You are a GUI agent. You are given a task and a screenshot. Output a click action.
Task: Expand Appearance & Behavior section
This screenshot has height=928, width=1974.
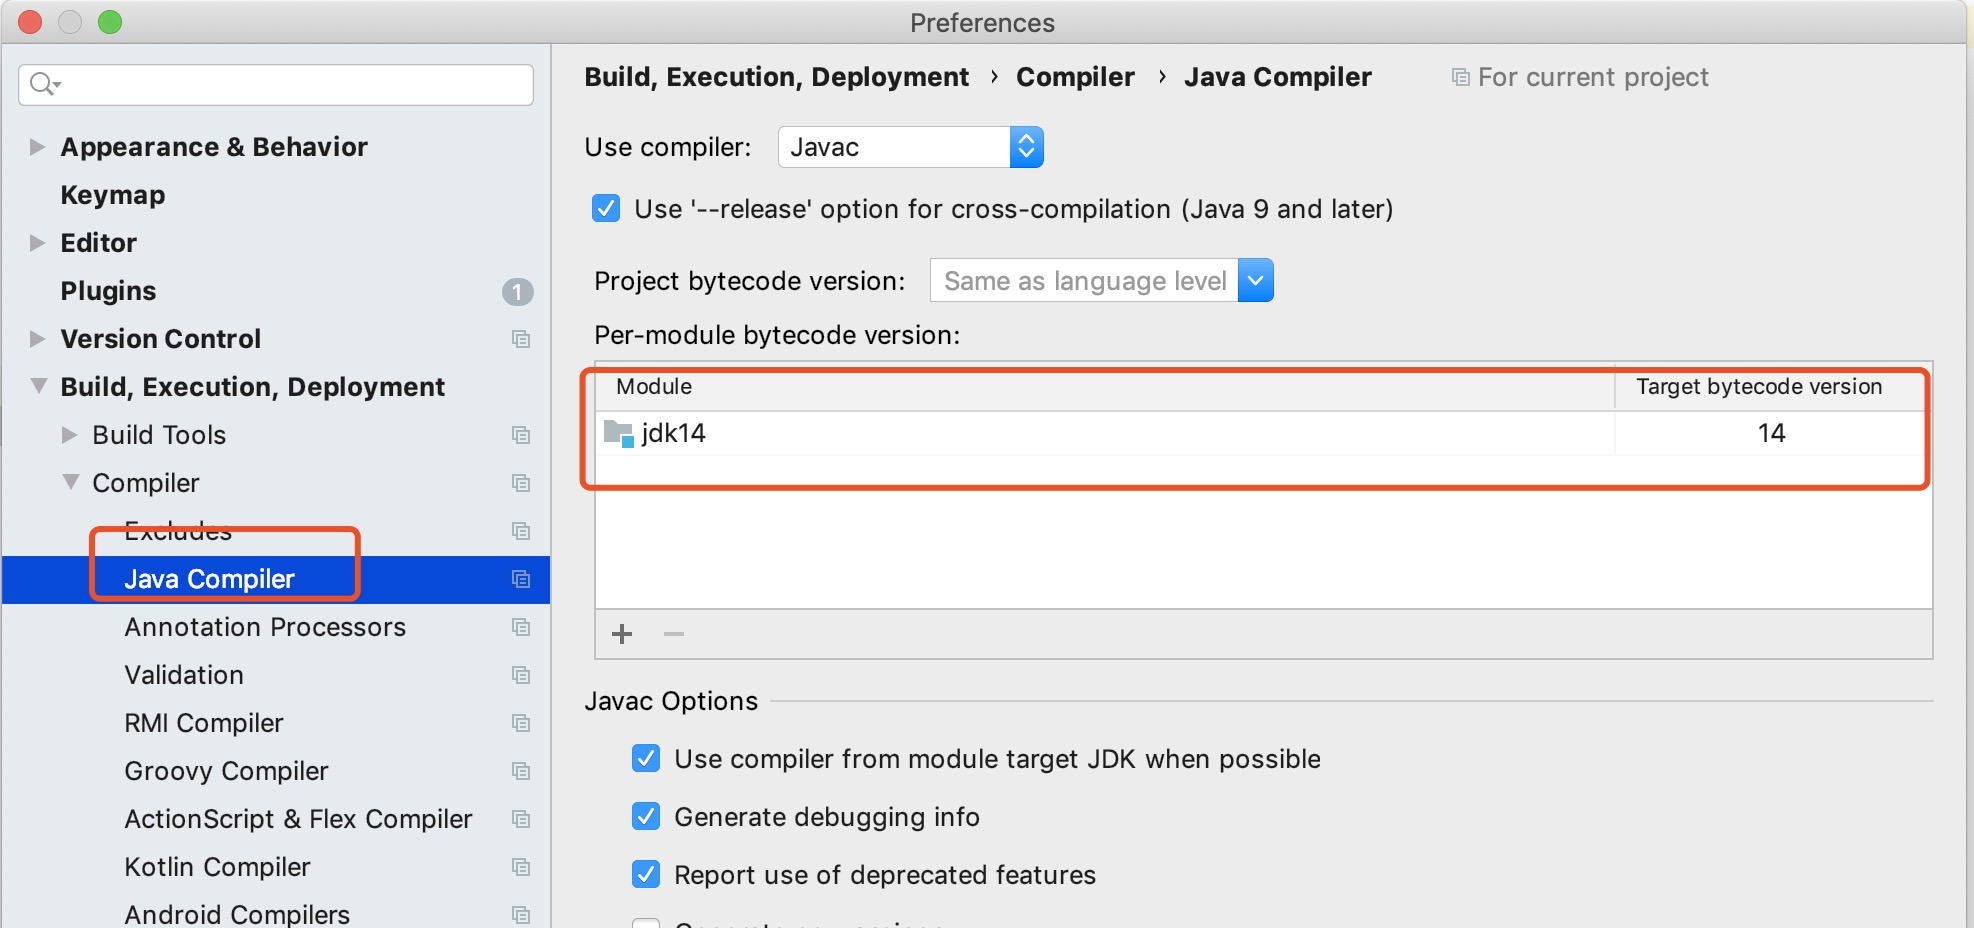pyautogui.click(x=38, y=147)
